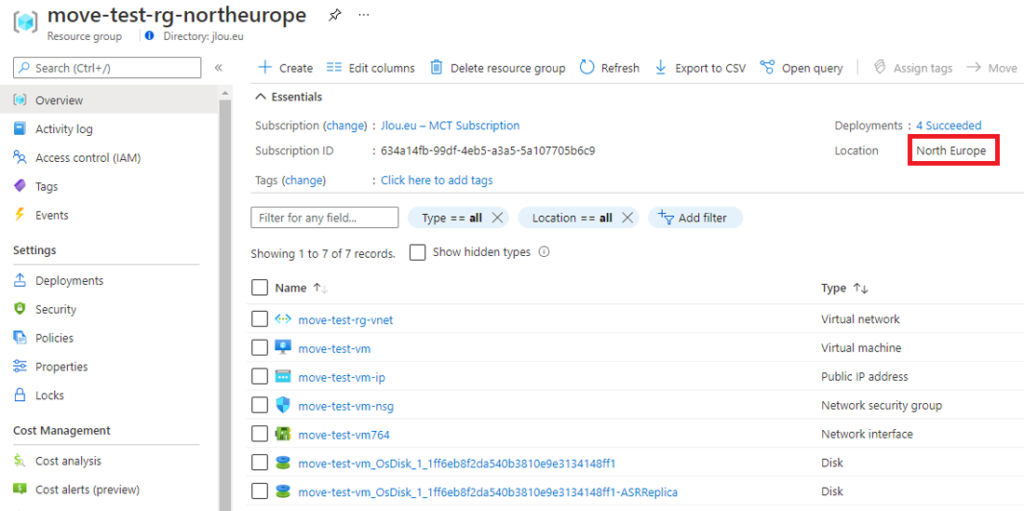Click Delete resource group

498,68
